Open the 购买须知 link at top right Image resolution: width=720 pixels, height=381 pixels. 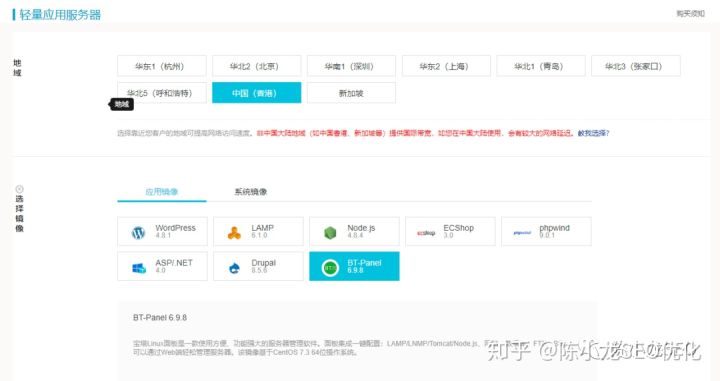690,14
